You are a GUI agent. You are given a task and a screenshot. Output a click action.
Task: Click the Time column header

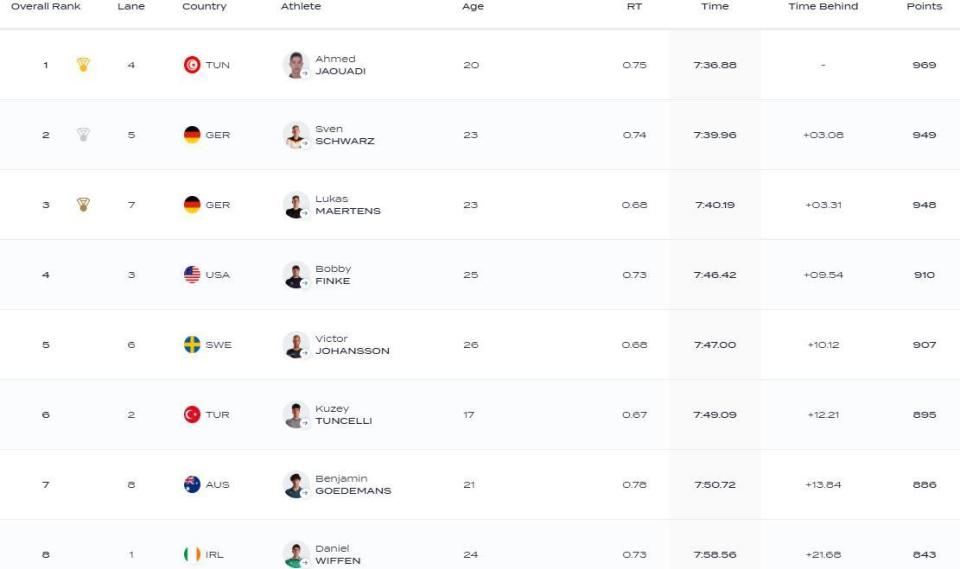(714, 6)
